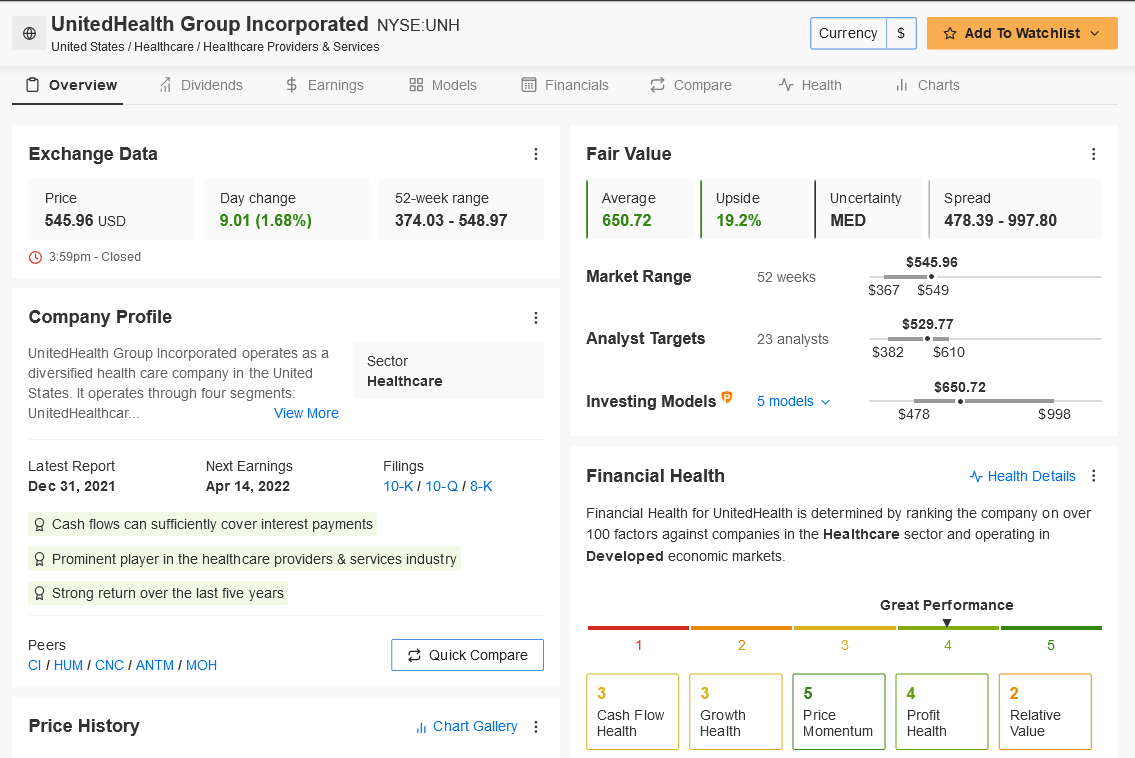Open the Company Profile three-dot menu
The image size is (1135, 758).
point(536,318)
